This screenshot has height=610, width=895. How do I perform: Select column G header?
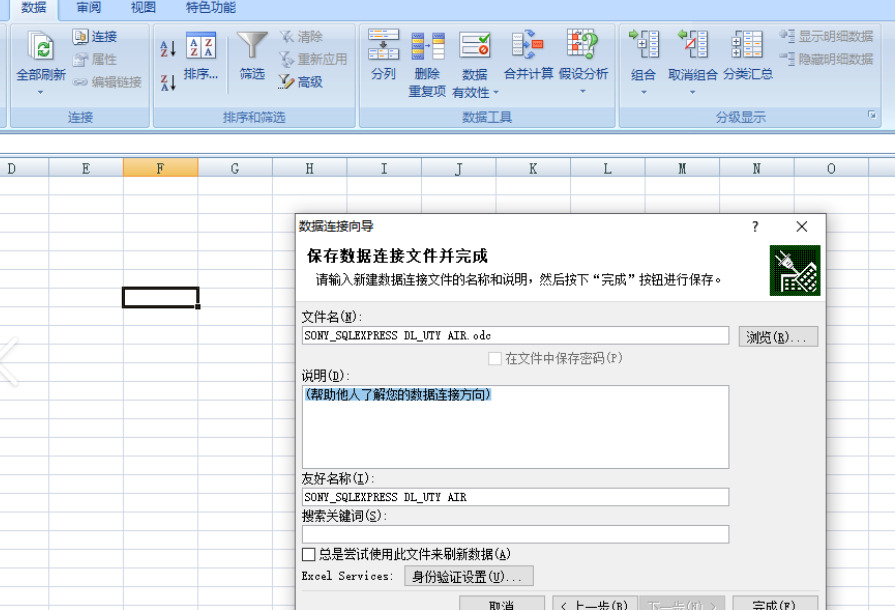235,168
